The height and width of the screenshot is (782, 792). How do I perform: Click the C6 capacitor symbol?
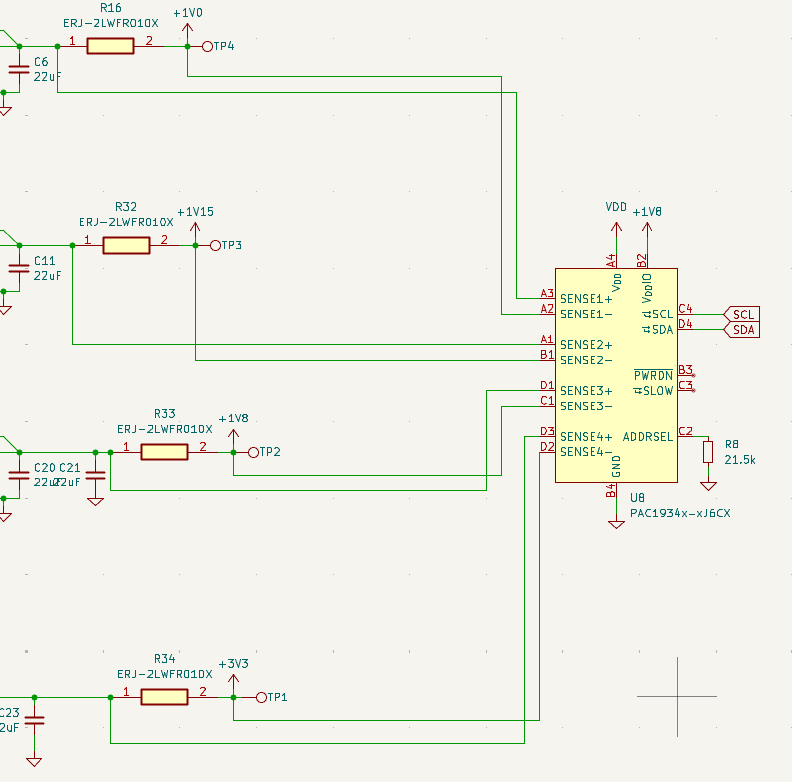pos(19,69)
